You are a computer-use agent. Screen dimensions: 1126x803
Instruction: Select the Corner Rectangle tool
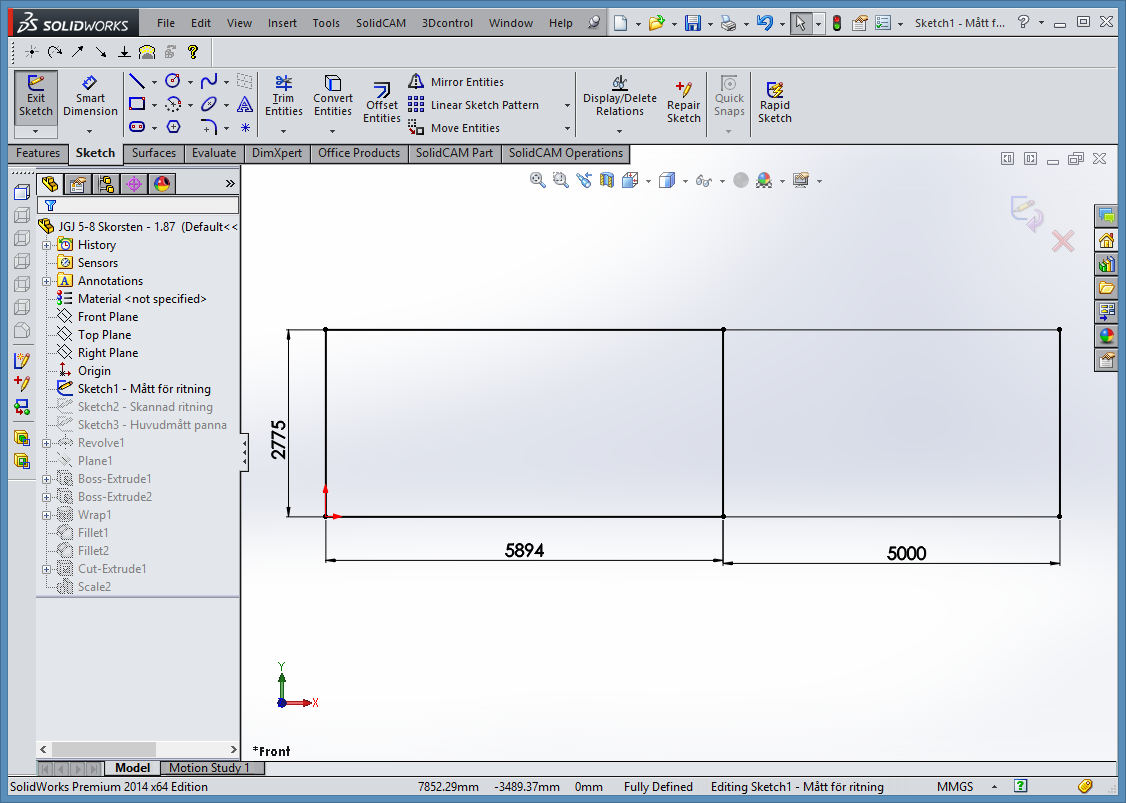137,105
